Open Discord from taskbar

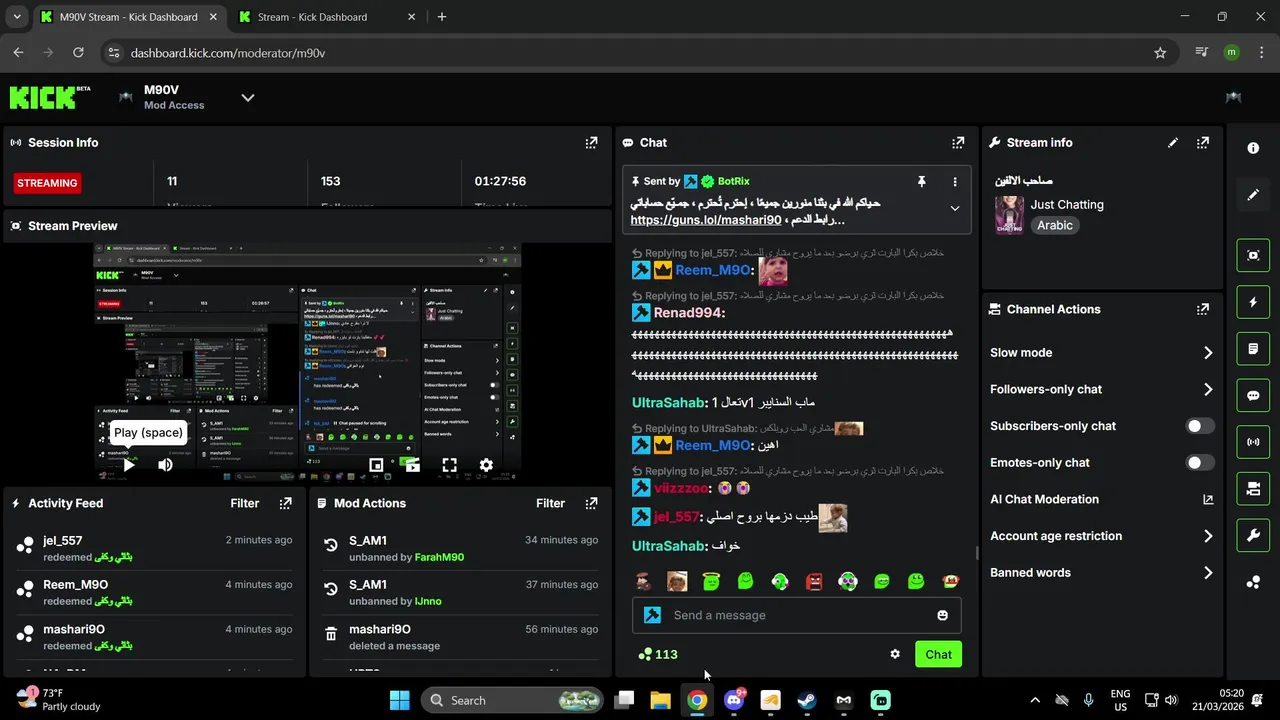coord(734,700)
